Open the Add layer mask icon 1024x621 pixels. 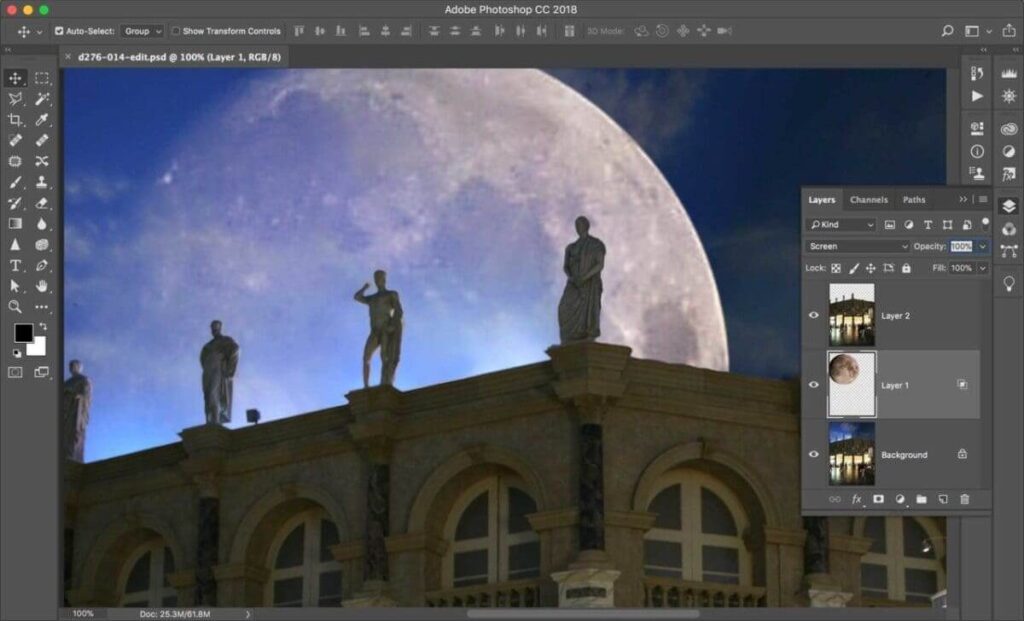877,498
